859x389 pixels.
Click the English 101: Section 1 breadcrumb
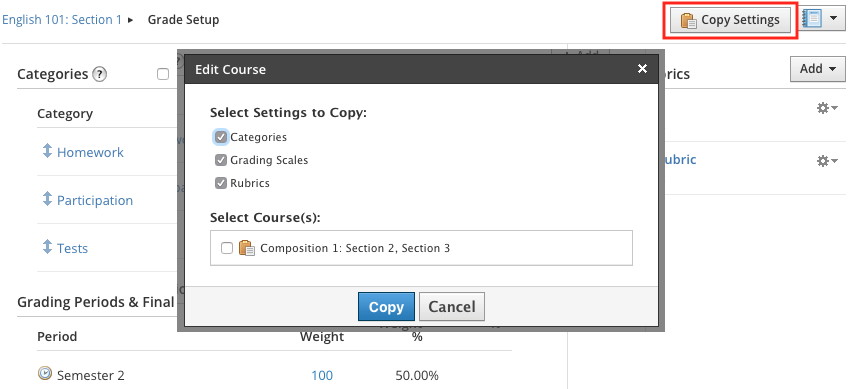click(x=62, y=20)
